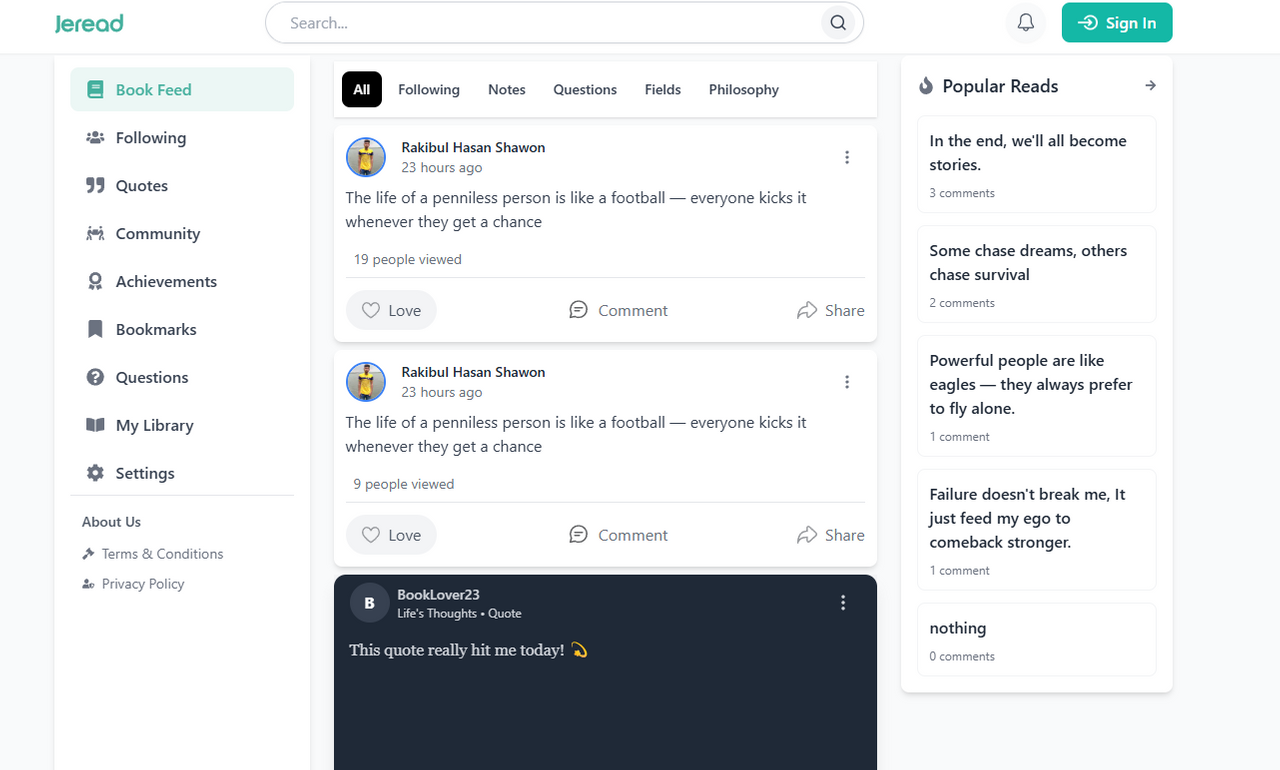
Task: Switch to the Notes tab
Action: click(506, 90)
